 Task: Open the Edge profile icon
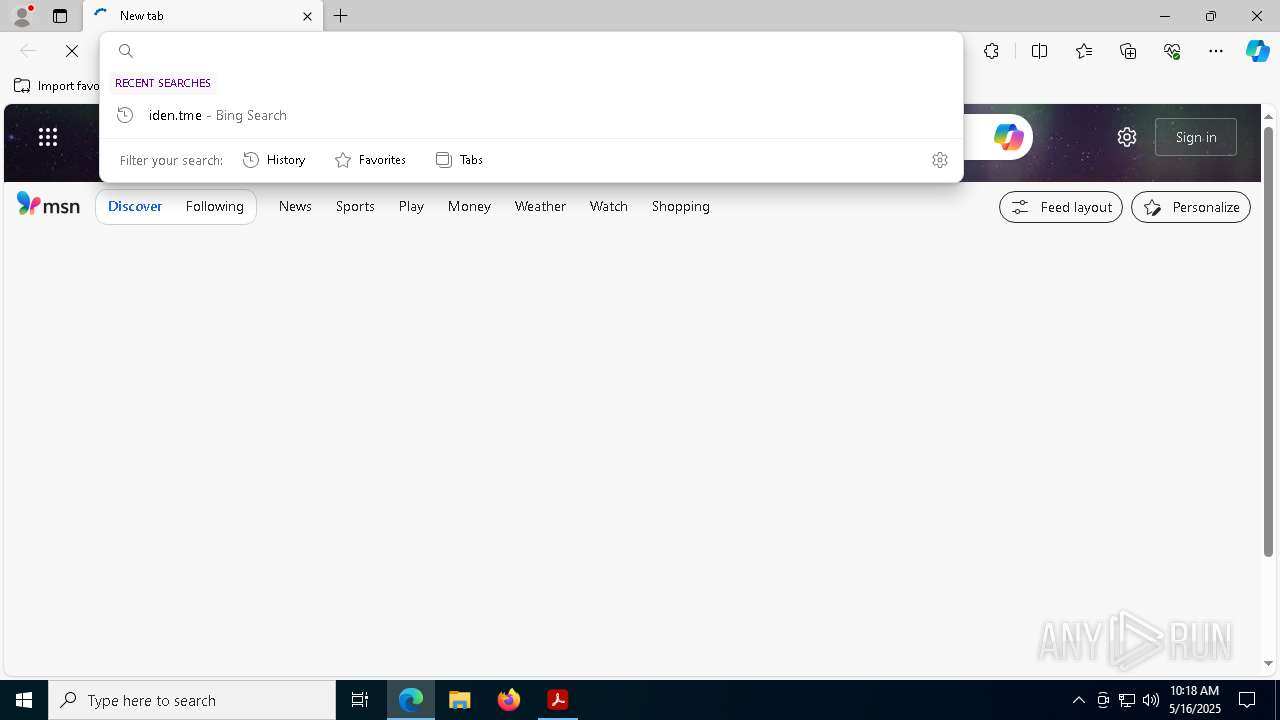coord(22,16)
